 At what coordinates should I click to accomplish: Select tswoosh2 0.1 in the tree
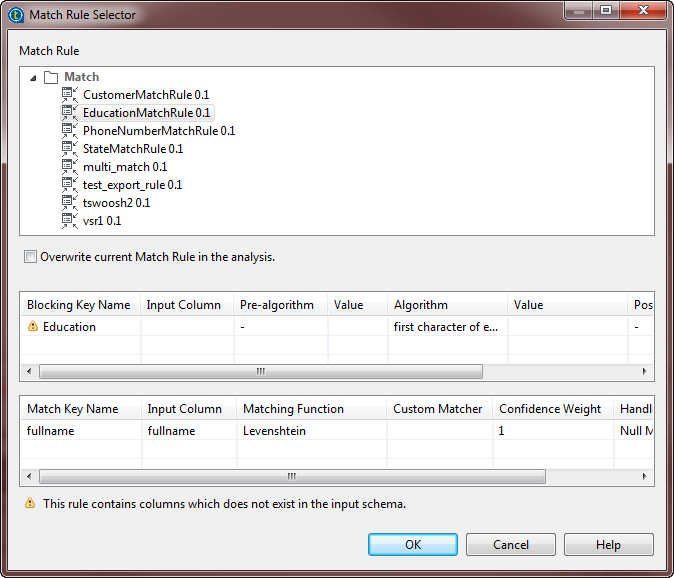(116, 203)
